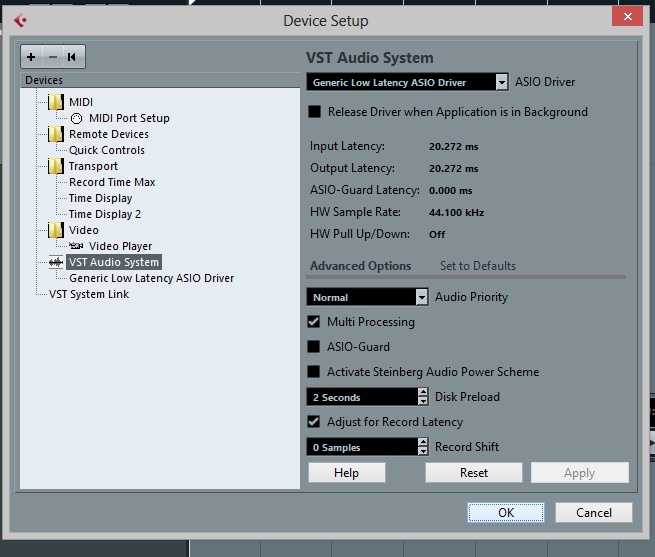Enable Release Driver when in Background
The image size is (655, 557).
click(x=315, y=112)
